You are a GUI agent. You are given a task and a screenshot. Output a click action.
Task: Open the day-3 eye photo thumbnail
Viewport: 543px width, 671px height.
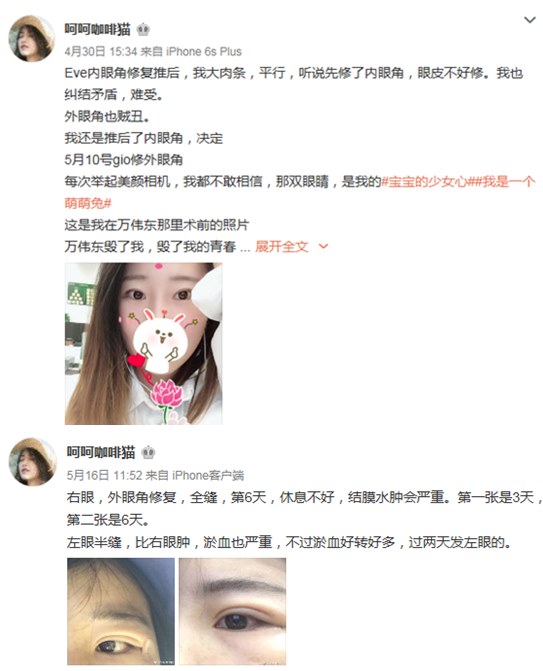coord(121,611)
